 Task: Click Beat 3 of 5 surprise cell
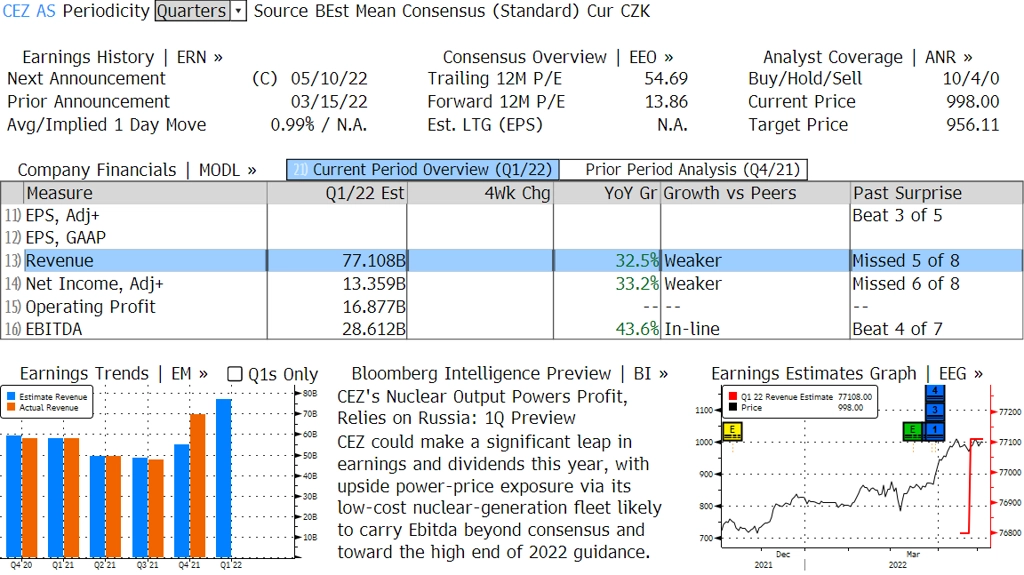(x=897, y=216)
